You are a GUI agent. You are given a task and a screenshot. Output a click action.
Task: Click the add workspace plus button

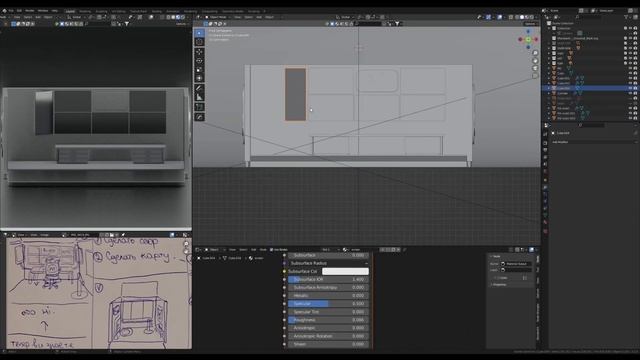coord(264,11)
